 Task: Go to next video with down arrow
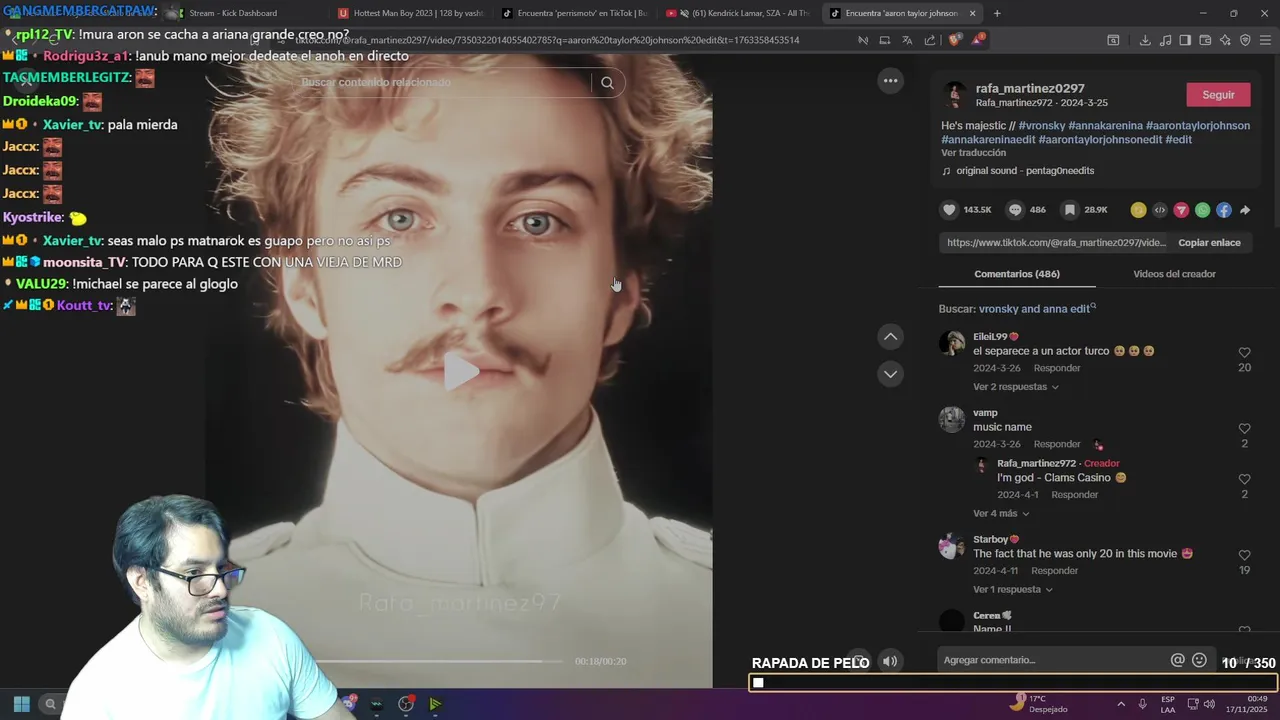point(890,374)
